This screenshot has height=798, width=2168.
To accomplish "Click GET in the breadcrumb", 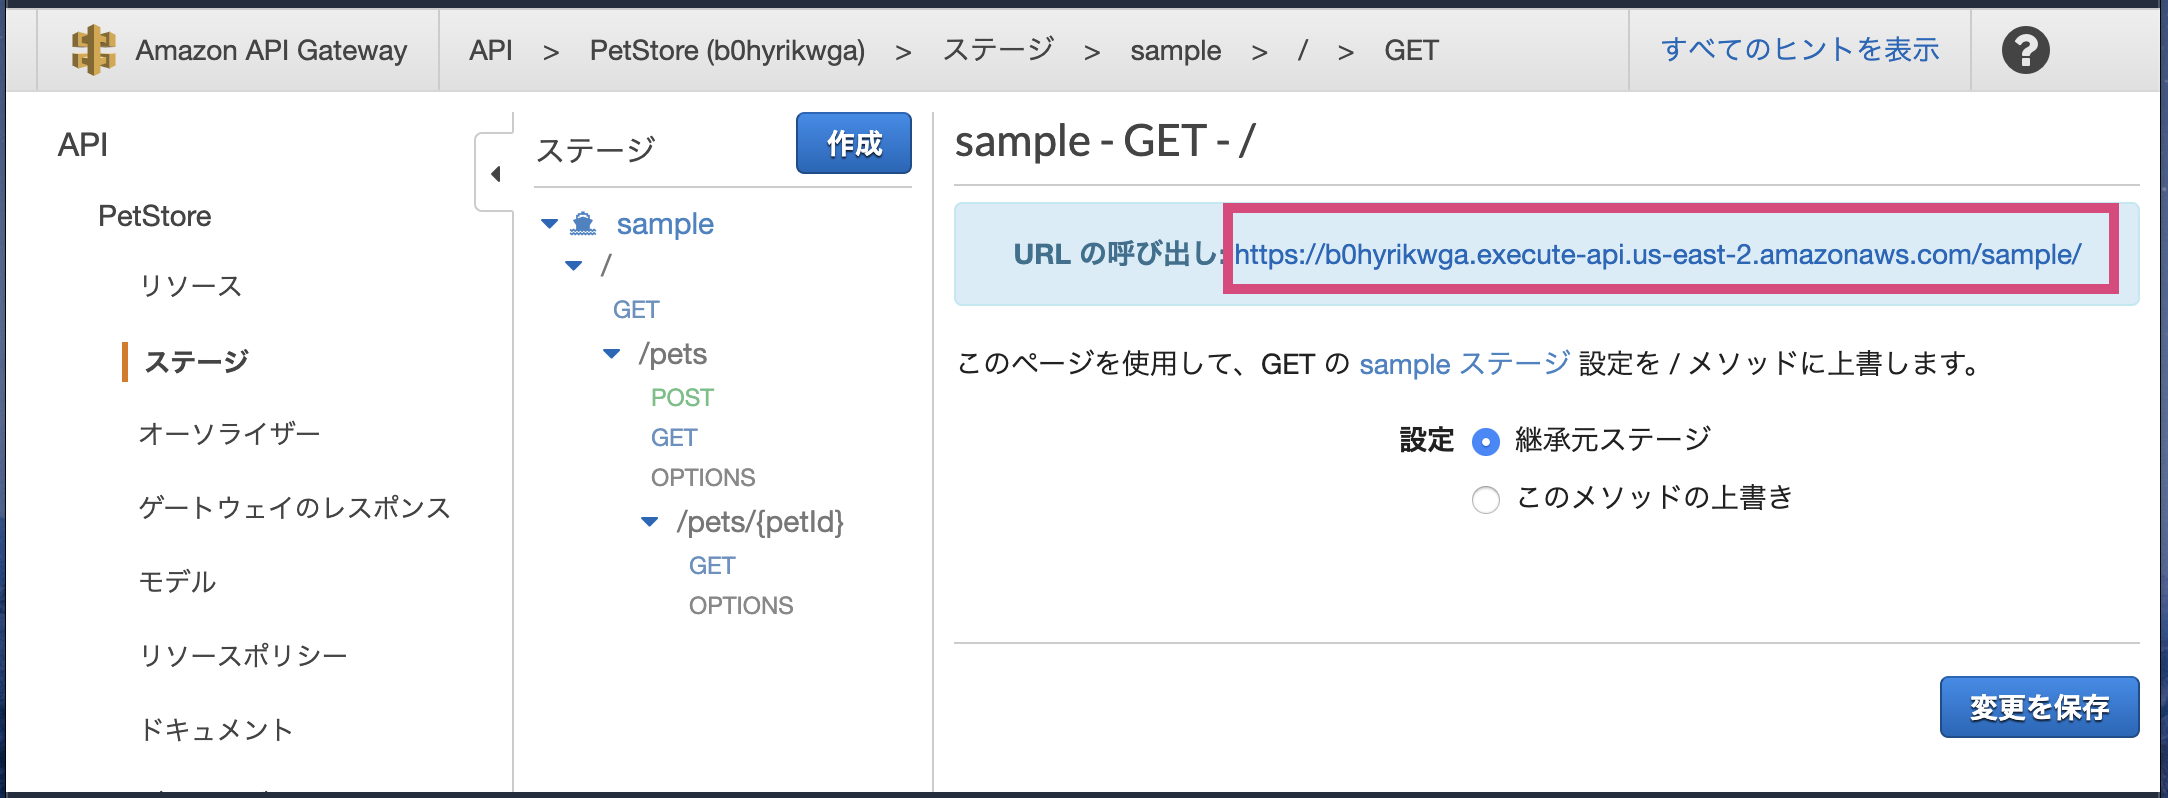I will (1411, 50).
